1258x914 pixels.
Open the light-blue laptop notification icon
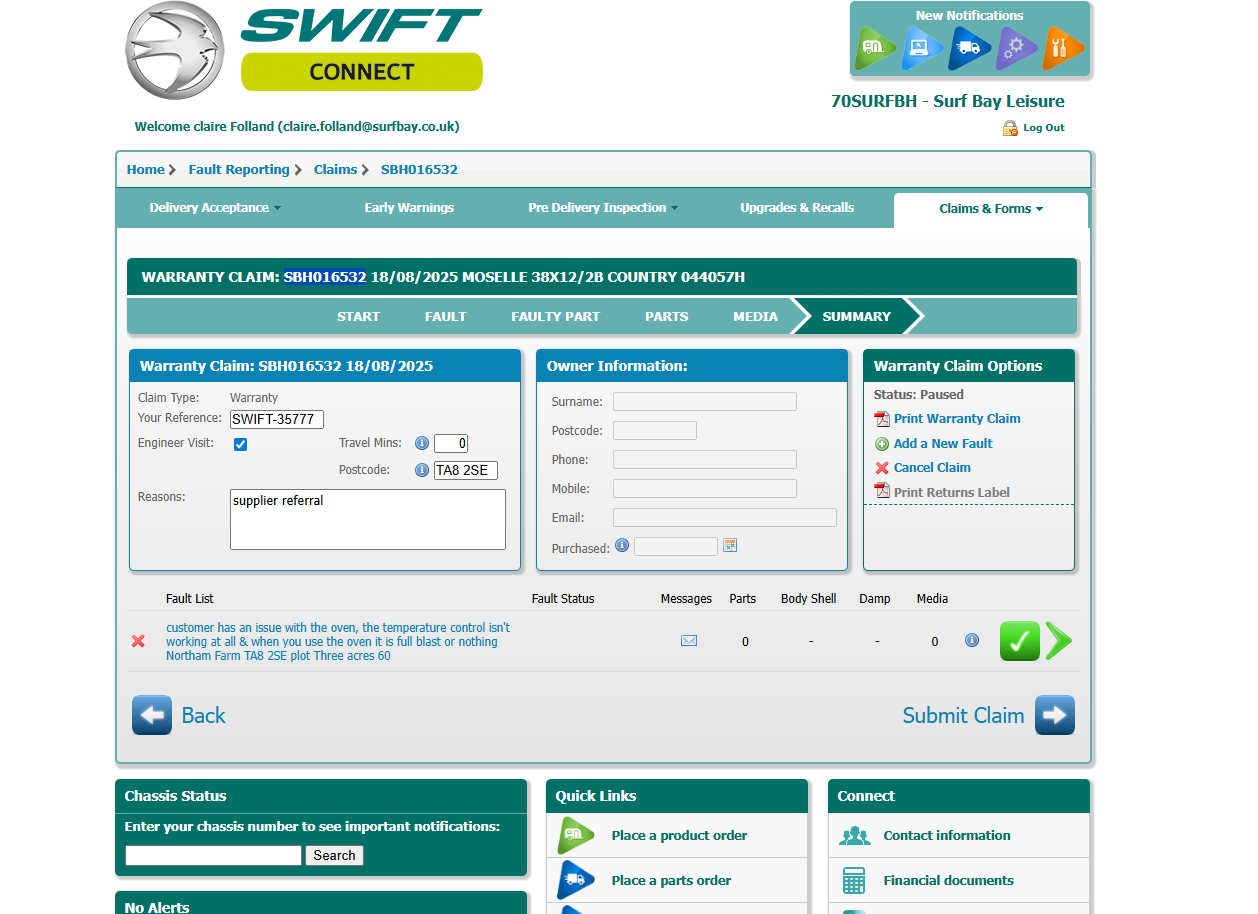point(921,47)
